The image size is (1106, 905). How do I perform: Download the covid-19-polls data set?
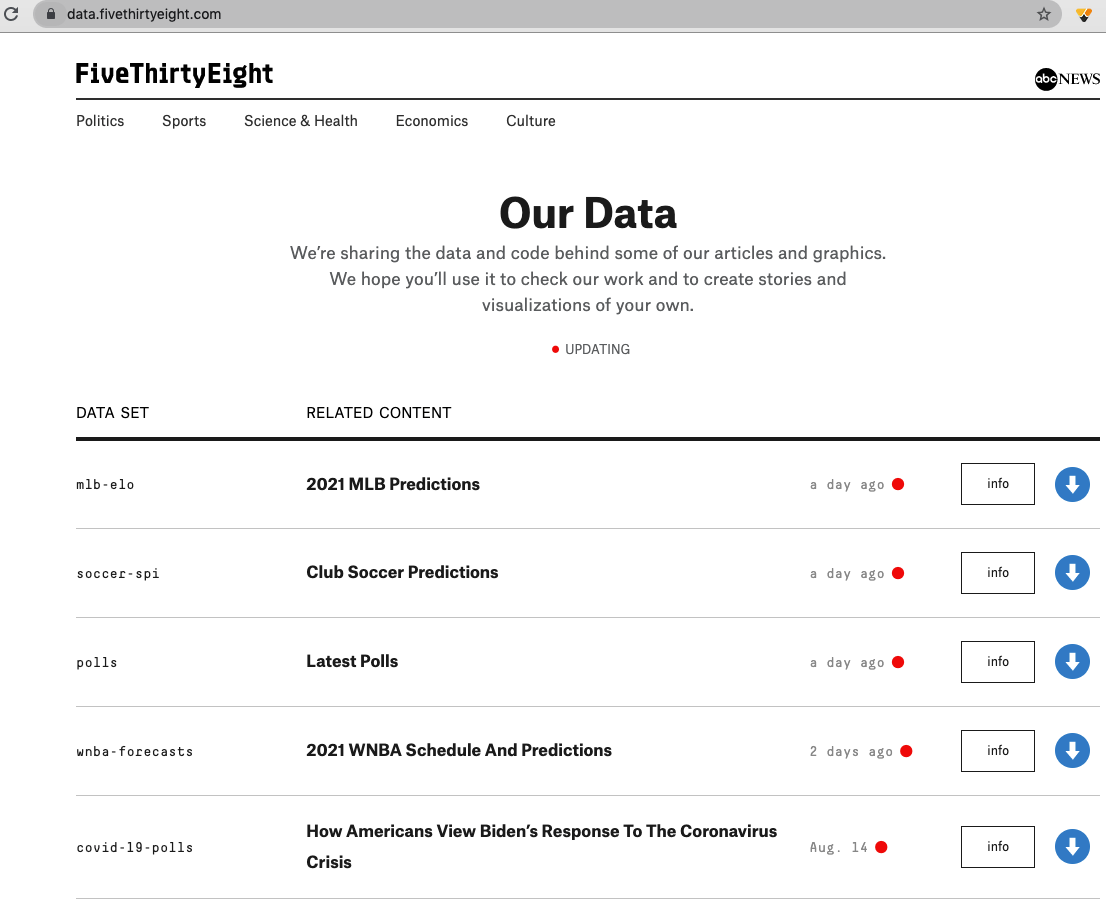pos(1072,846)
